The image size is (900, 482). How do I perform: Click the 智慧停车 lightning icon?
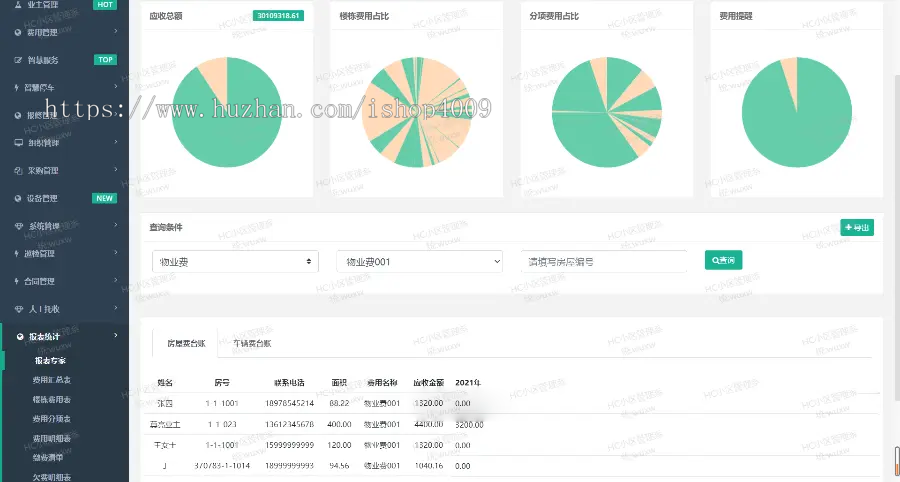[x=17, y=87]
